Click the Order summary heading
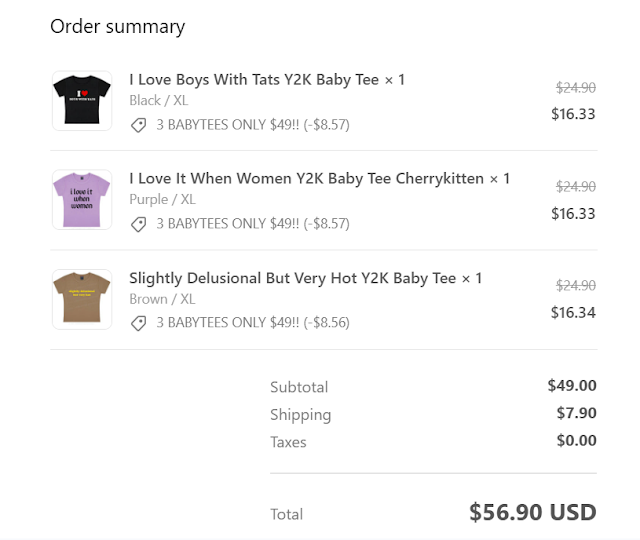The height and width of the screenshot is (540, 640). [x=117, y=26]
